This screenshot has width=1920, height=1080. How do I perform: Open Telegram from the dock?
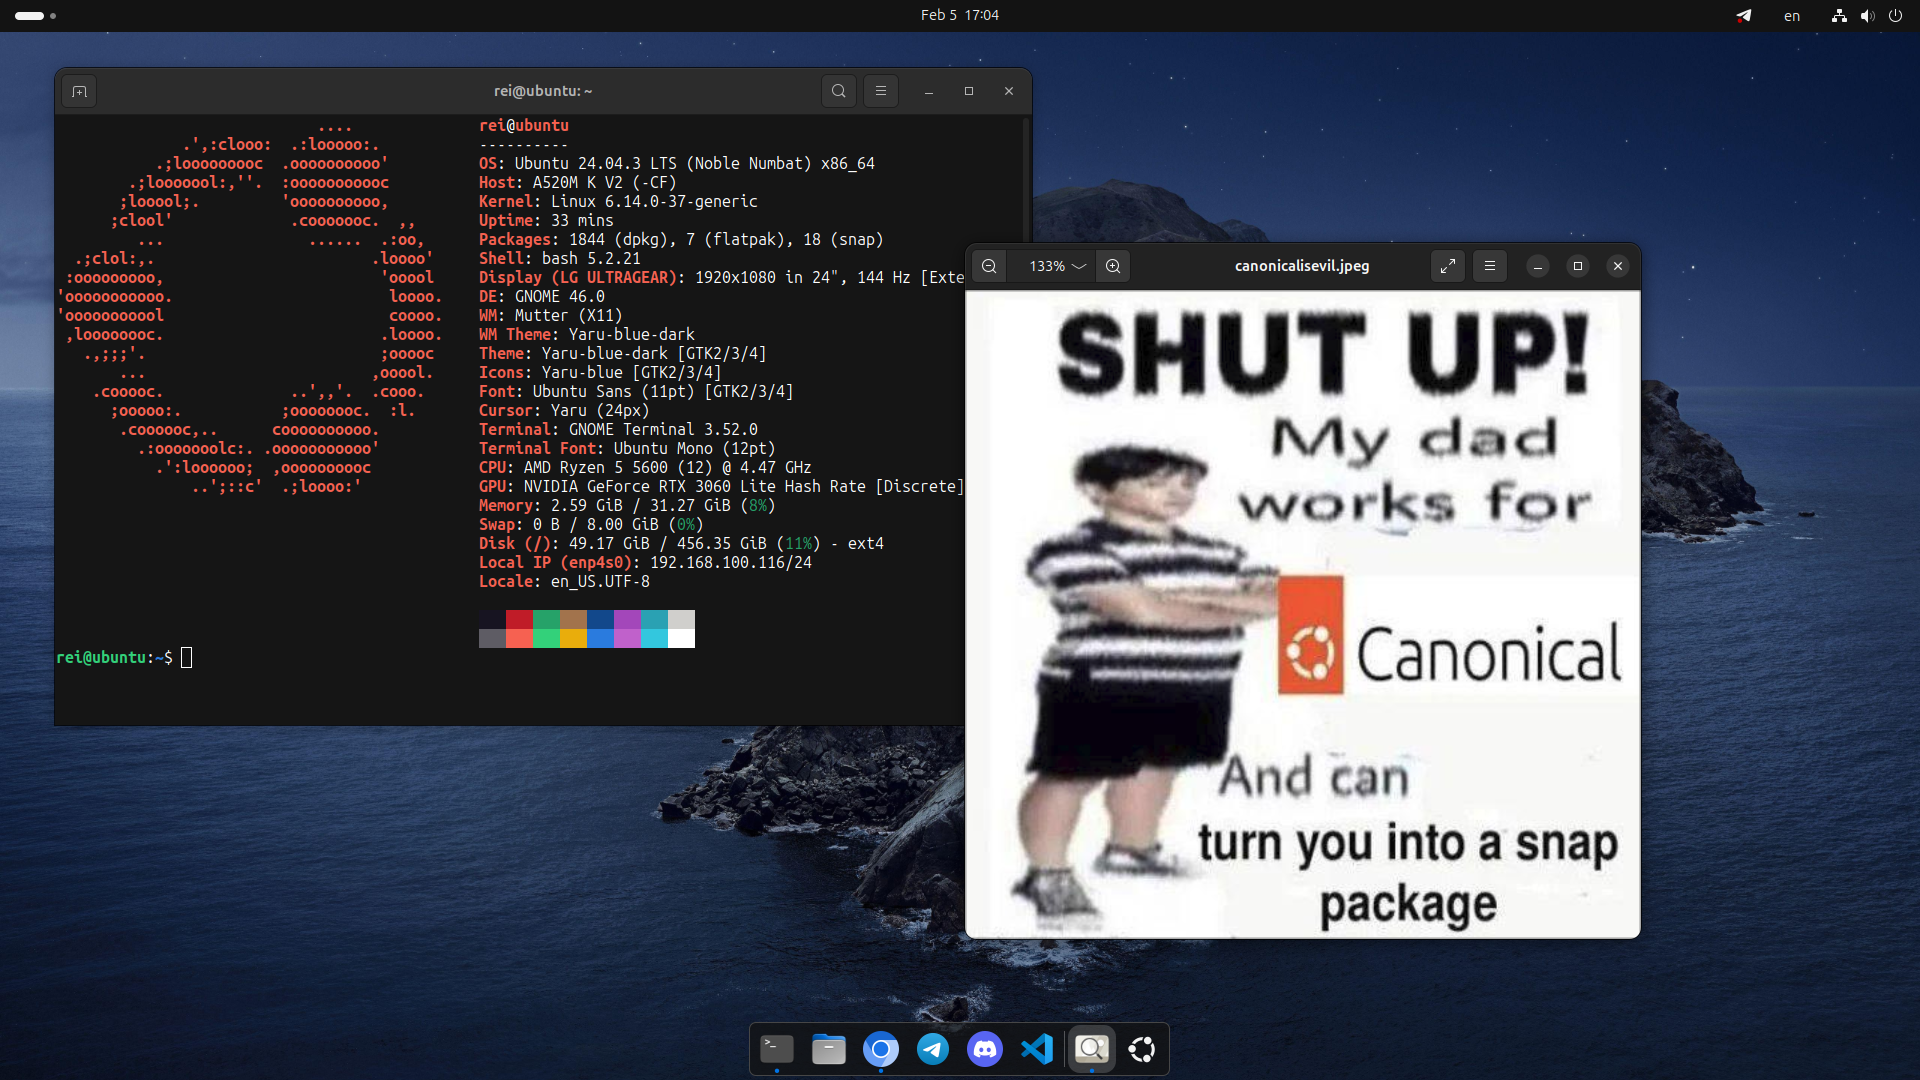[x=933, y=1049]
